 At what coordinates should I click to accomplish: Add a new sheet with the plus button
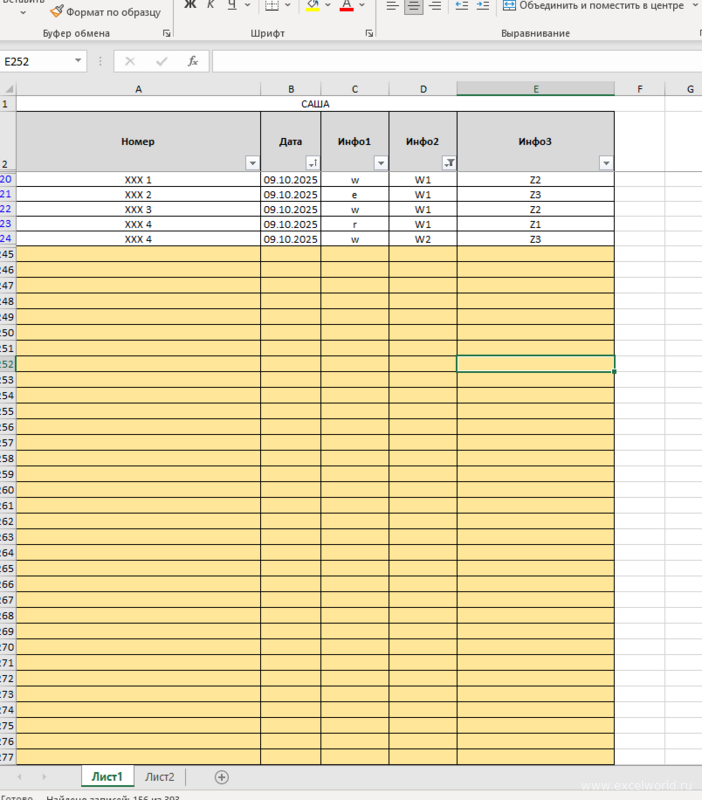click(222, 777)
